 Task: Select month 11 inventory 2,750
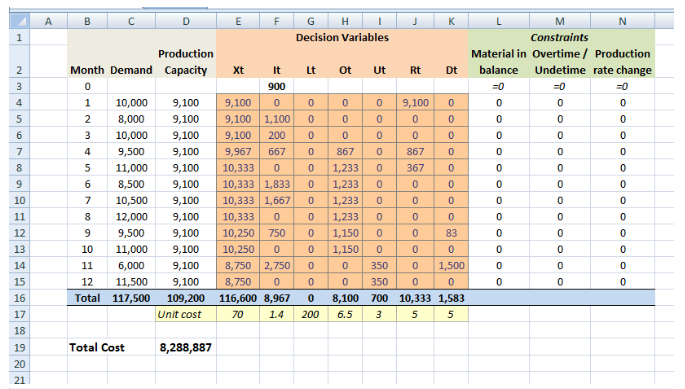click(277, 266)
